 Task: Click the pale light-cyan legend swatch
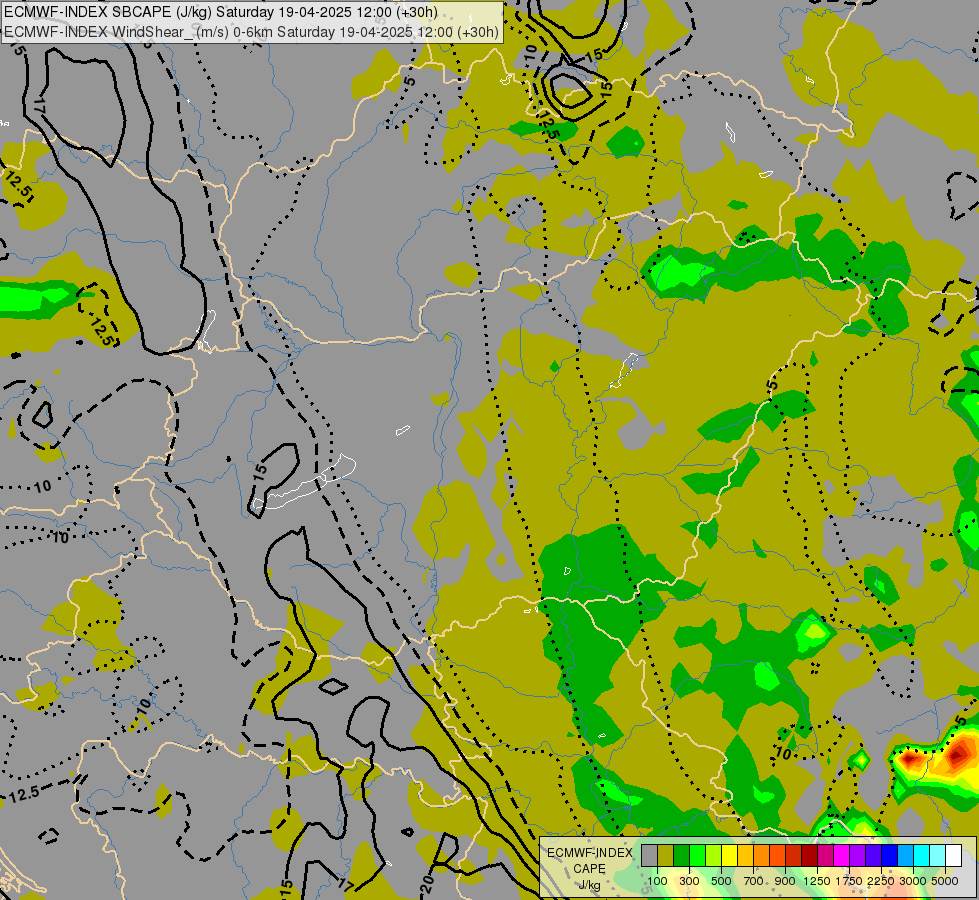coord(937,855)
